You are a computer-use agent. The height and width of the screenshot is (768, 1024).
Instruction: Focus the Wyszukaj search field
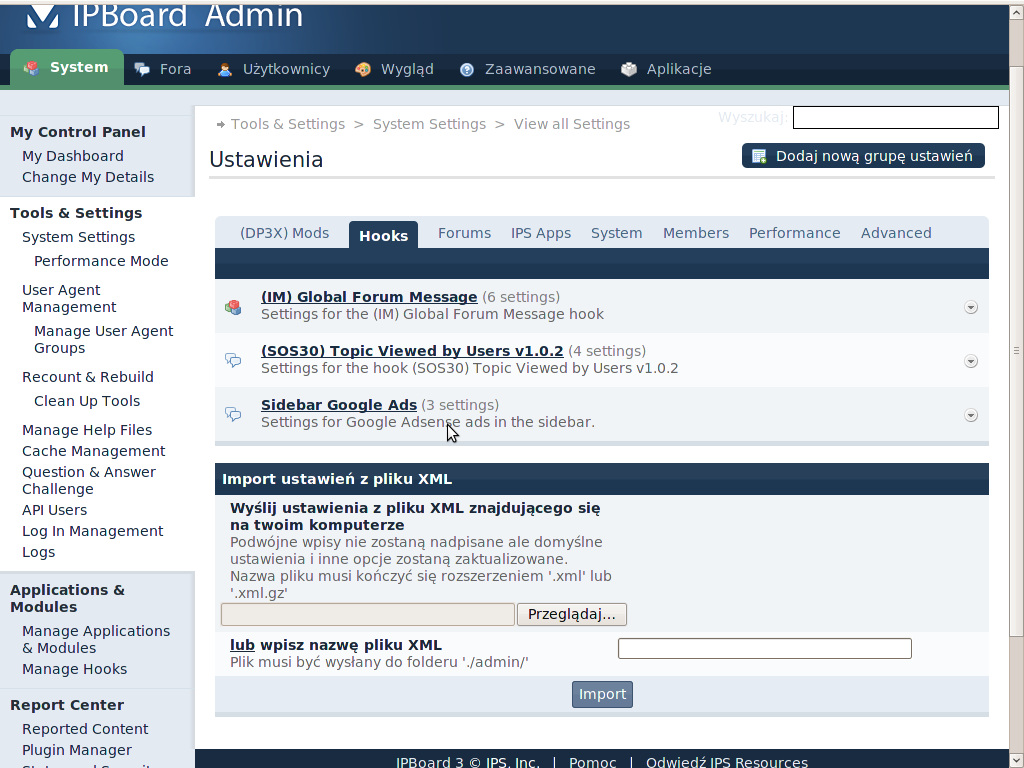(x=895, y=118)
